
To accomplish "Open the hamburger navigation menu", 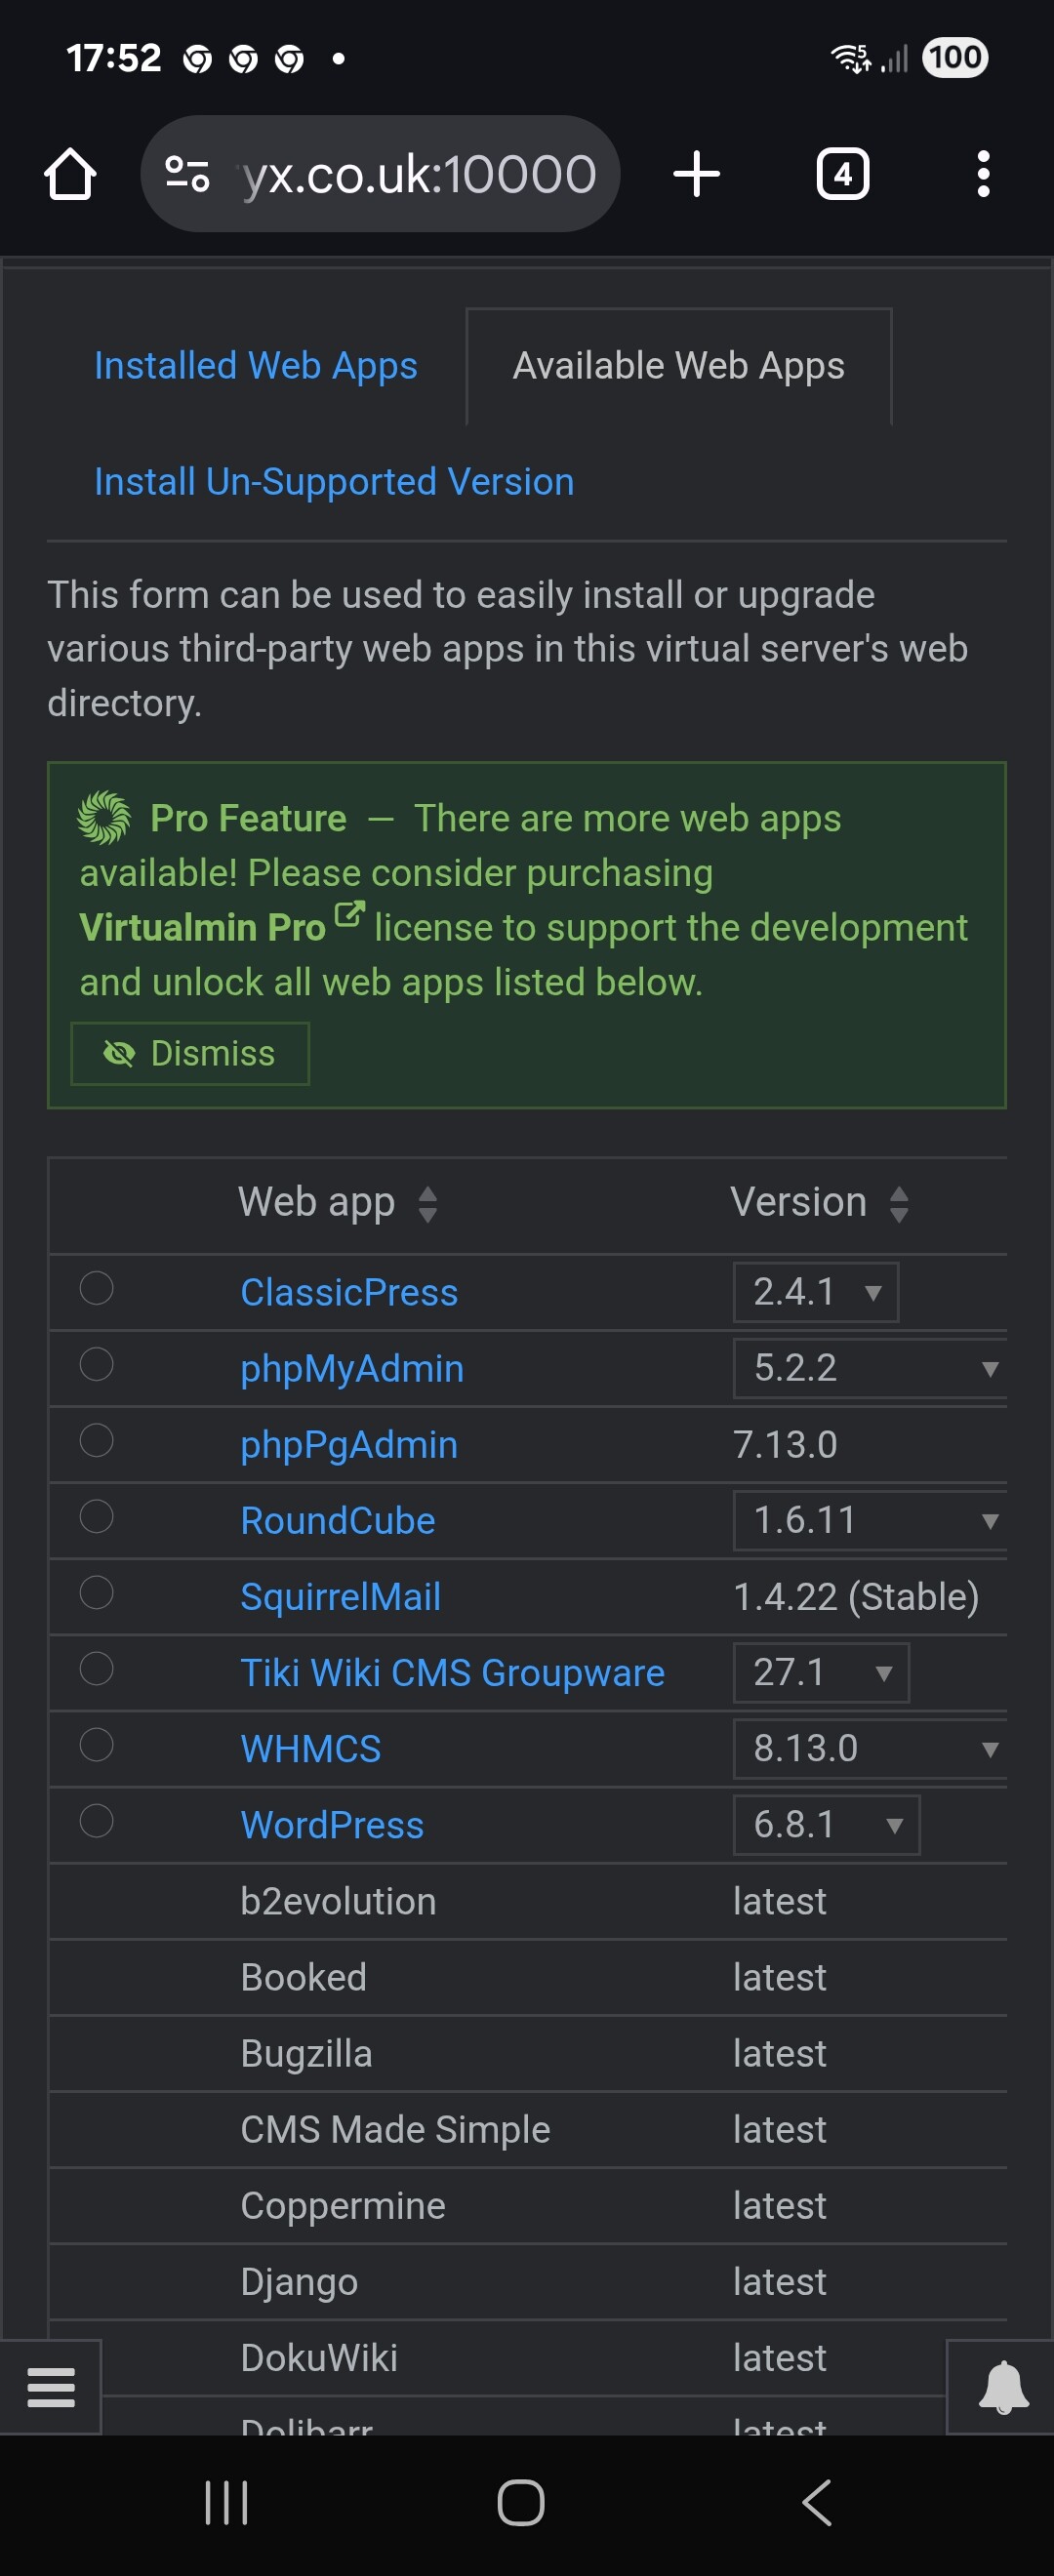I will [51, 2387].
